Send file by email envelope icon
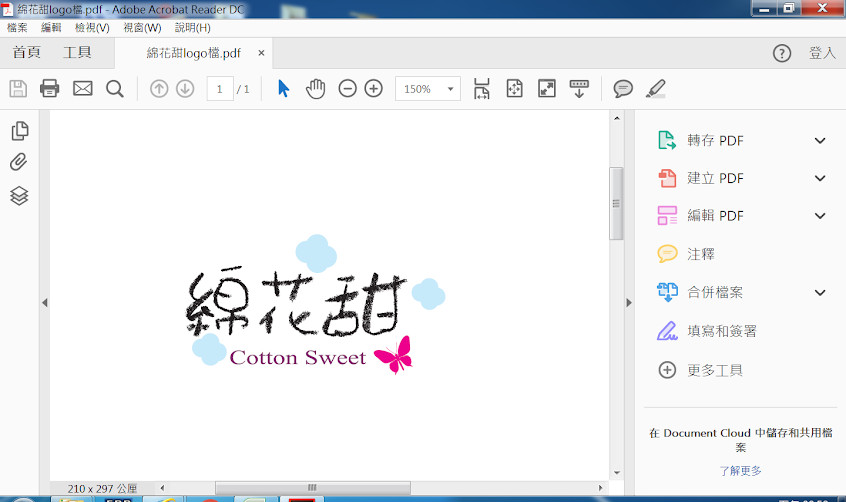Screen dimensions: 846x502 [83, 89]
